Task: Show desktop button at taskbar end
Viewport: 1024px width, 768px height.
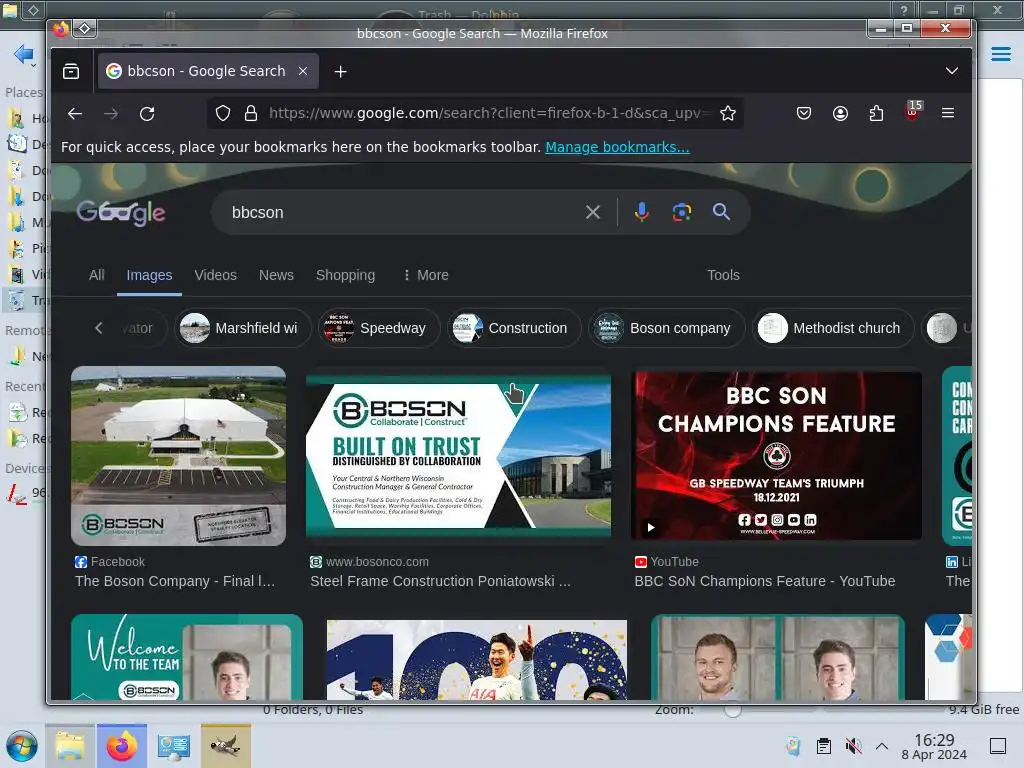Action: (998, 746)
